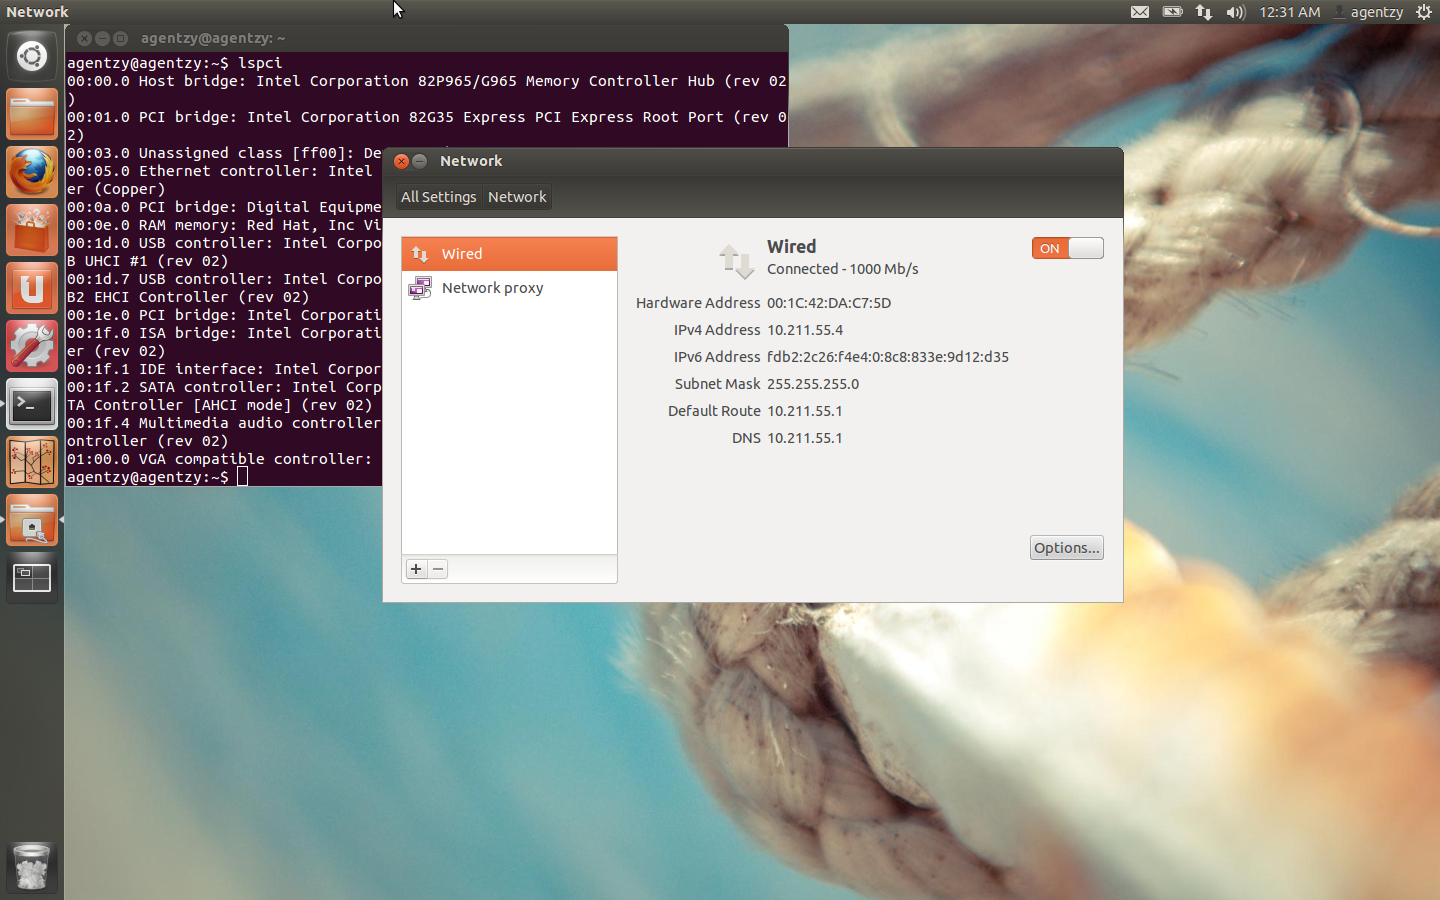The width and height of the screenshot is (1440, 900).
Task: Open the agentzy user menu
Action: [1368, 12]
